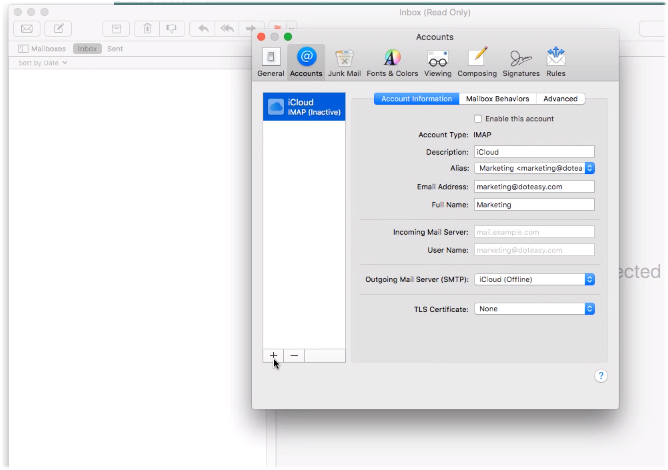
Task: Click the Incoming Mail Server field
Action: tap(534, 232)
